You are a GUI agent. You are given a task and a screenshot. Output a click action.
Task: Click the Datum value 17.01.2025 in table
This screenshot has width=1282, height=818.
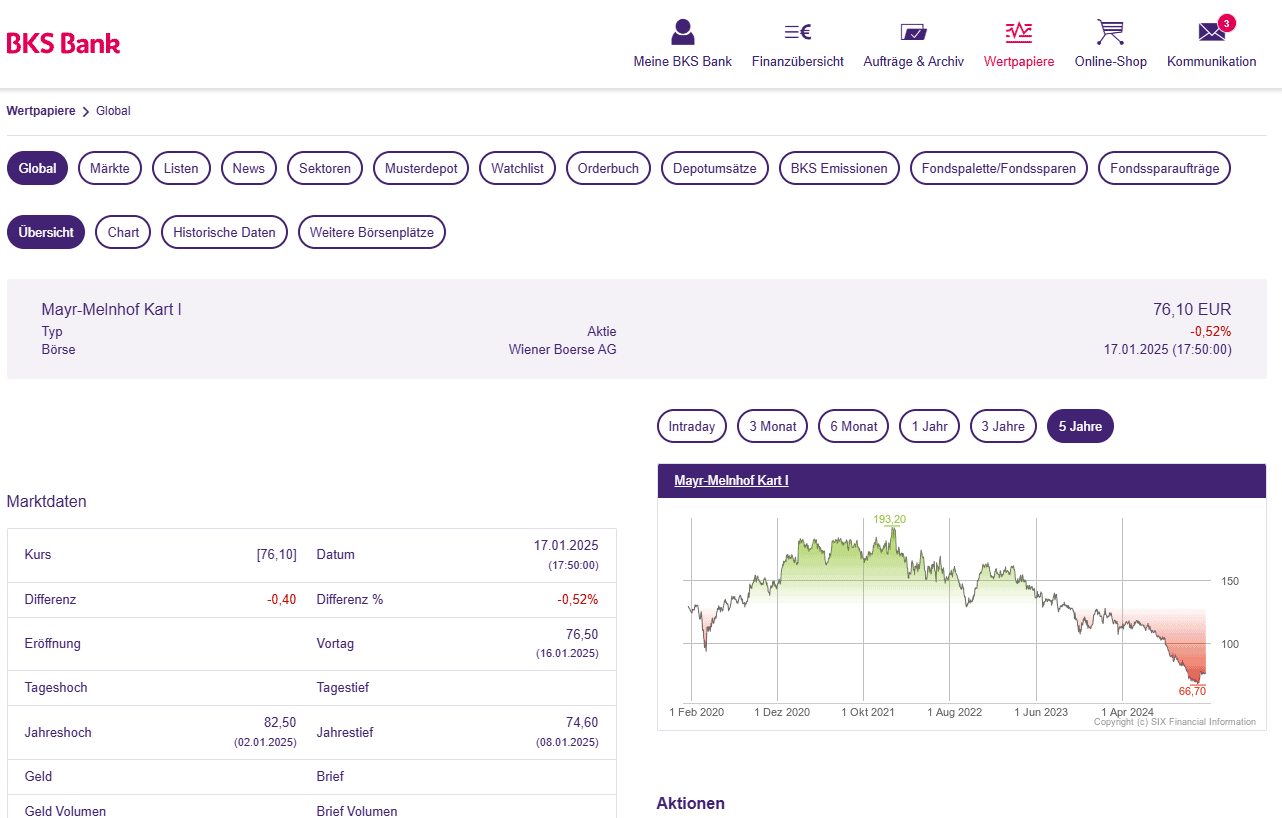566,545
